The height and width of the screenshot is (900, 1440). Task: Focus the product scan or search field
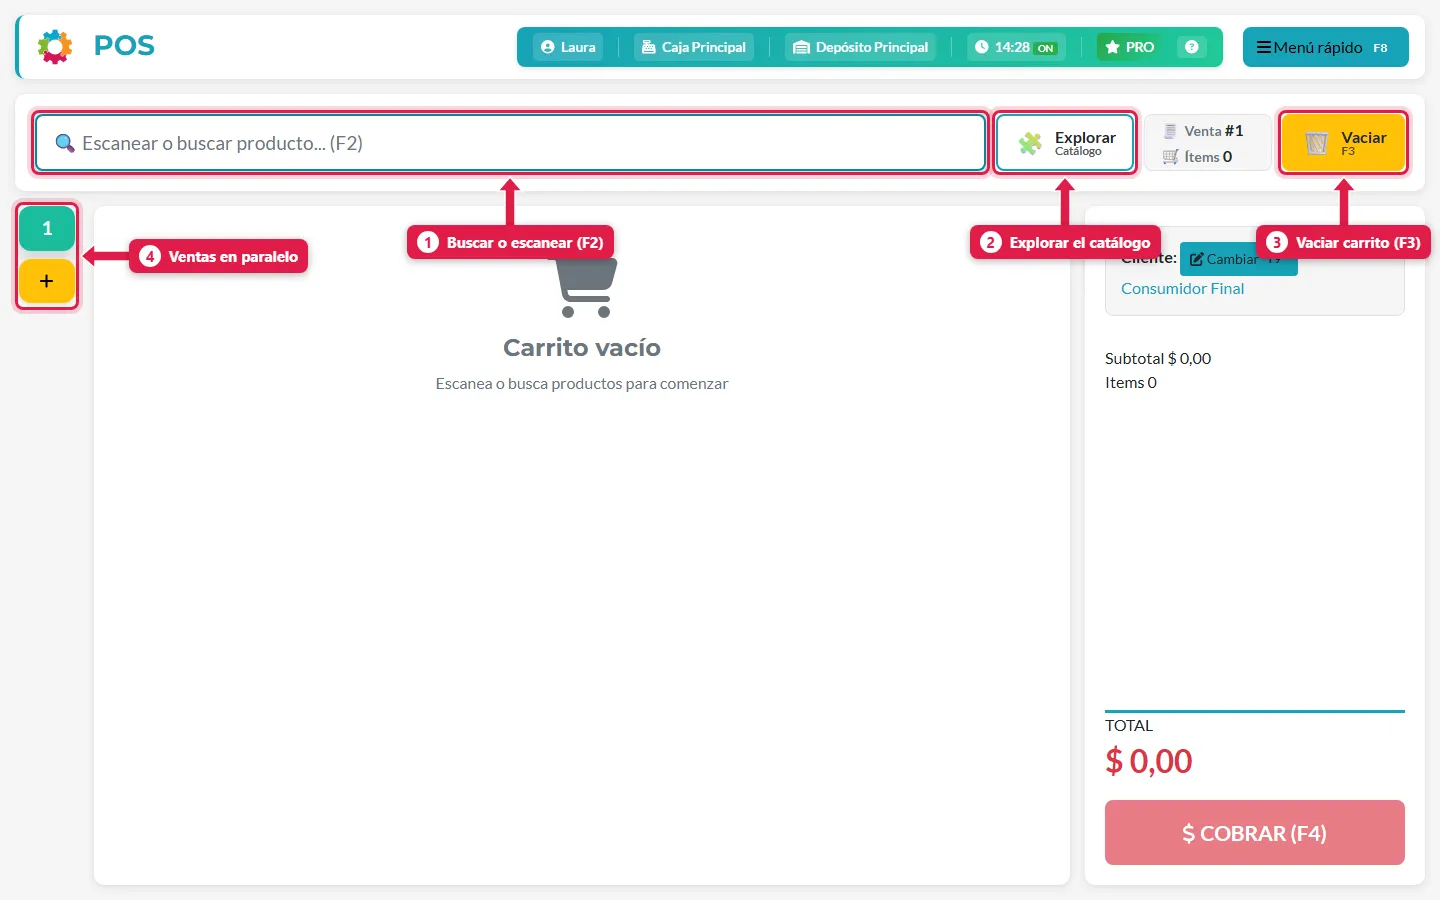[x=510, y=143]
